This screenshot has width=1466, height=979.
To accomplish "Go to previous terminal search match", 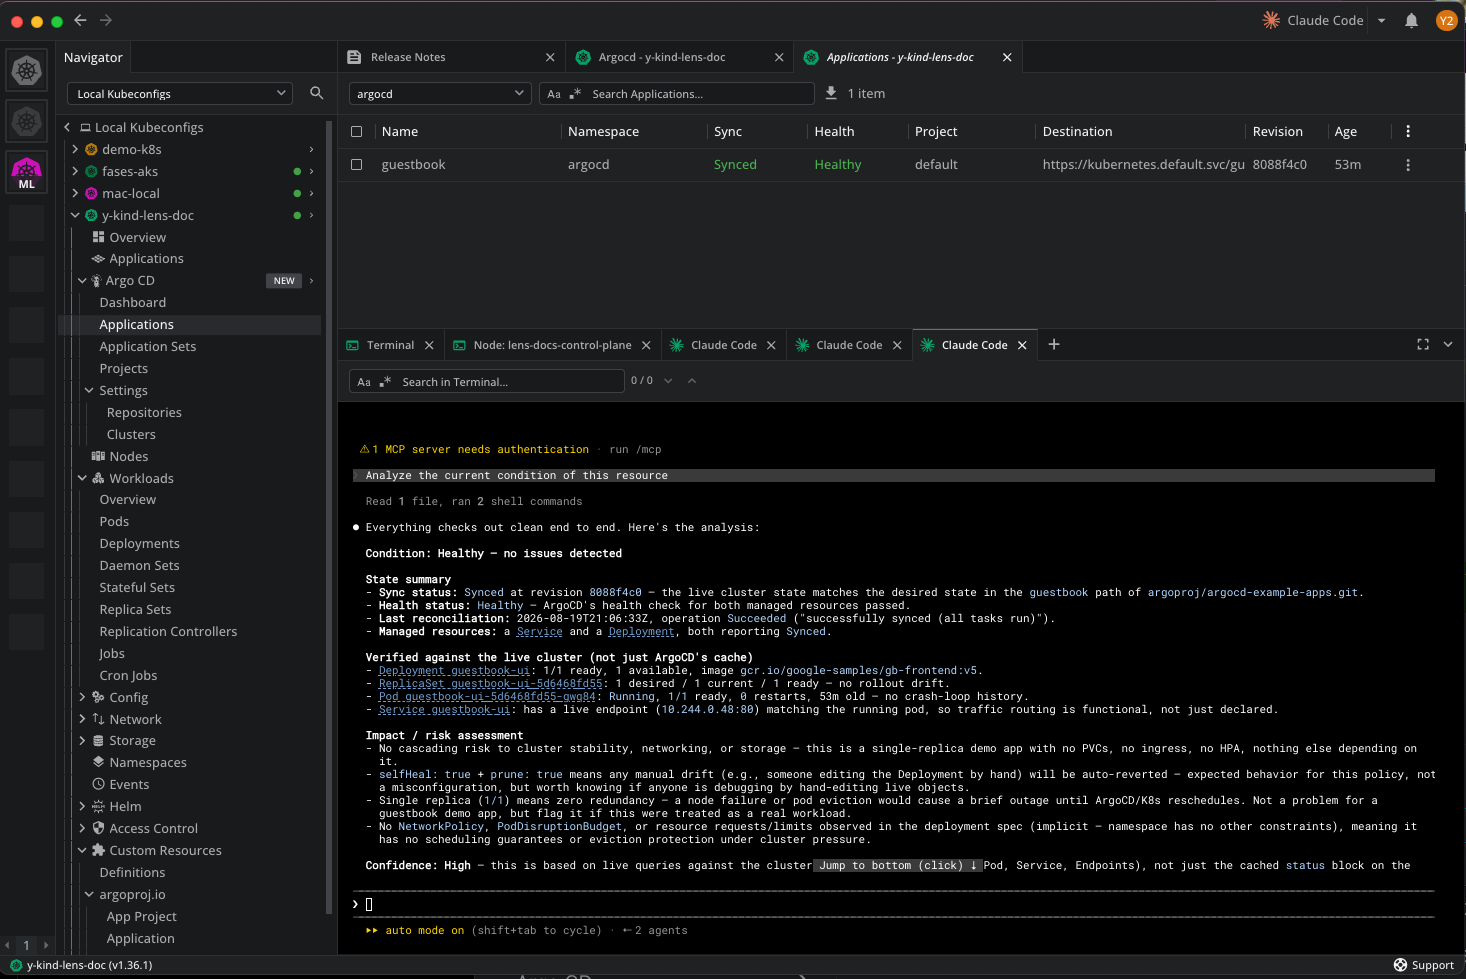I will click(692, 381).
